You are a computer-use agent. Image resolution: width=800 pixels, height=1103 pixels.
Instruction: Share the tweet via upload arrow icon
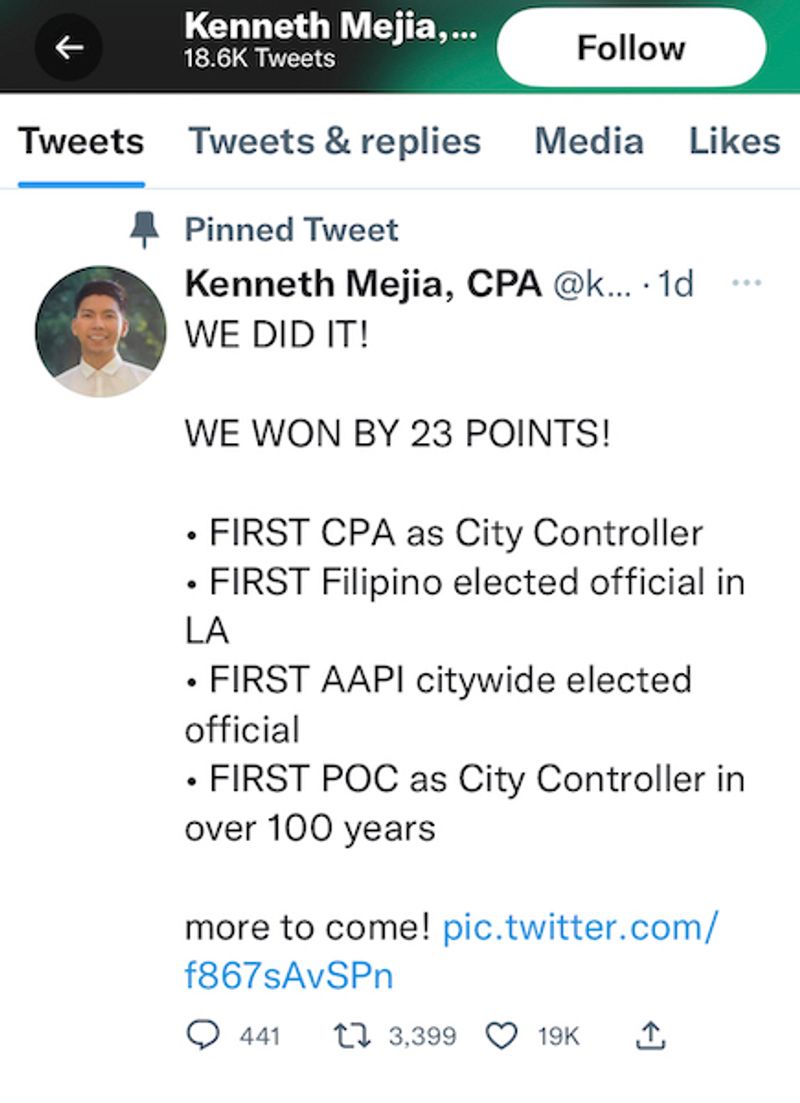pos(650,1036)
